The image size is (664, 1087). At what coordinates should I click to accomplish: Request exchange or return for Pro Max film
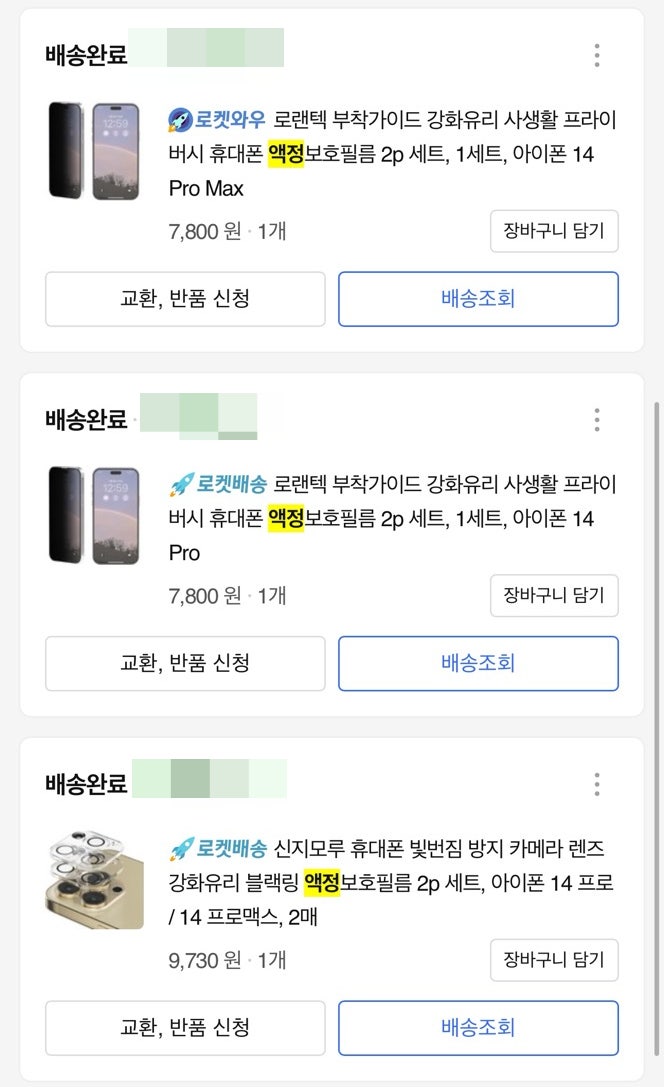point(185,299)
